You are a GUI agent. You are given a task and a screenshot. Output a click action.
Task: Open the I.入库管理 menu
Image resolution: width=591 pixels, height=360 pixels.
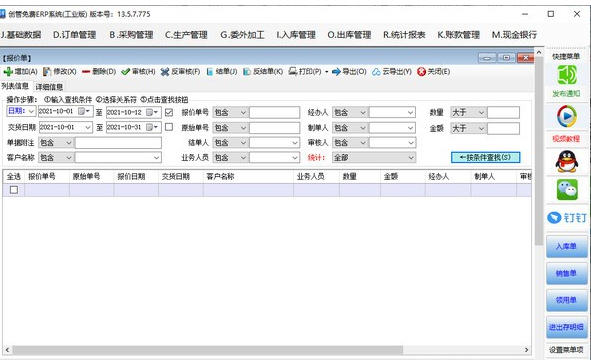[296, 35]
